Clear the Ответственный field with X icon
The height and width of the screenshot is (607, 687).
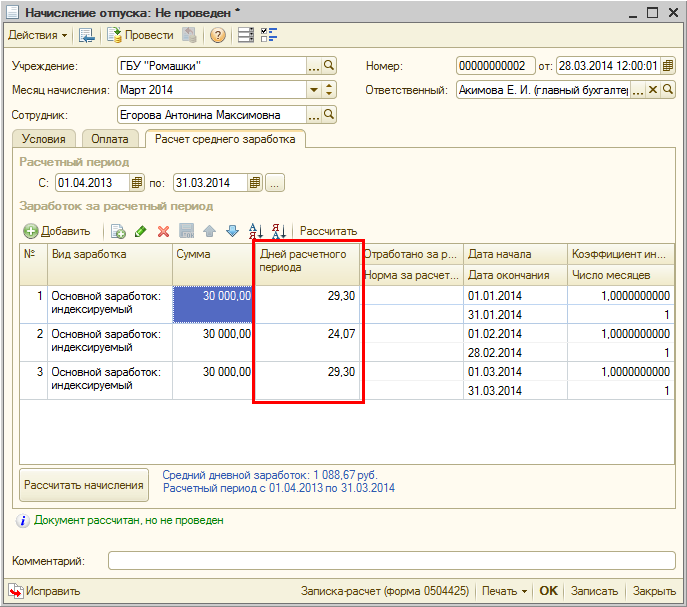653,90
